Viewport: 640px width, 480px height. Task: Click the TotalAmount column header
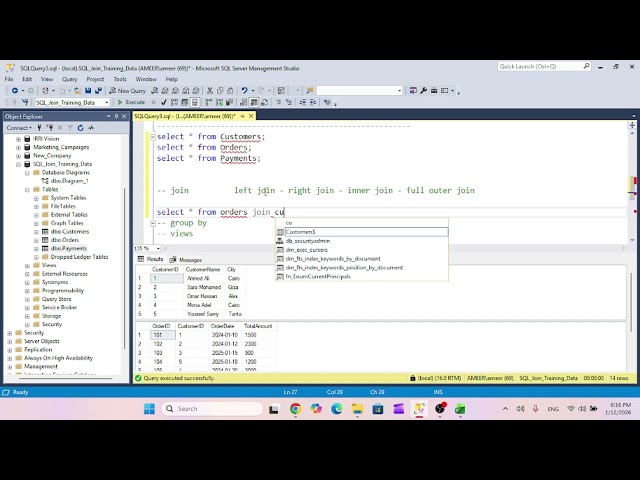(259, 326)
